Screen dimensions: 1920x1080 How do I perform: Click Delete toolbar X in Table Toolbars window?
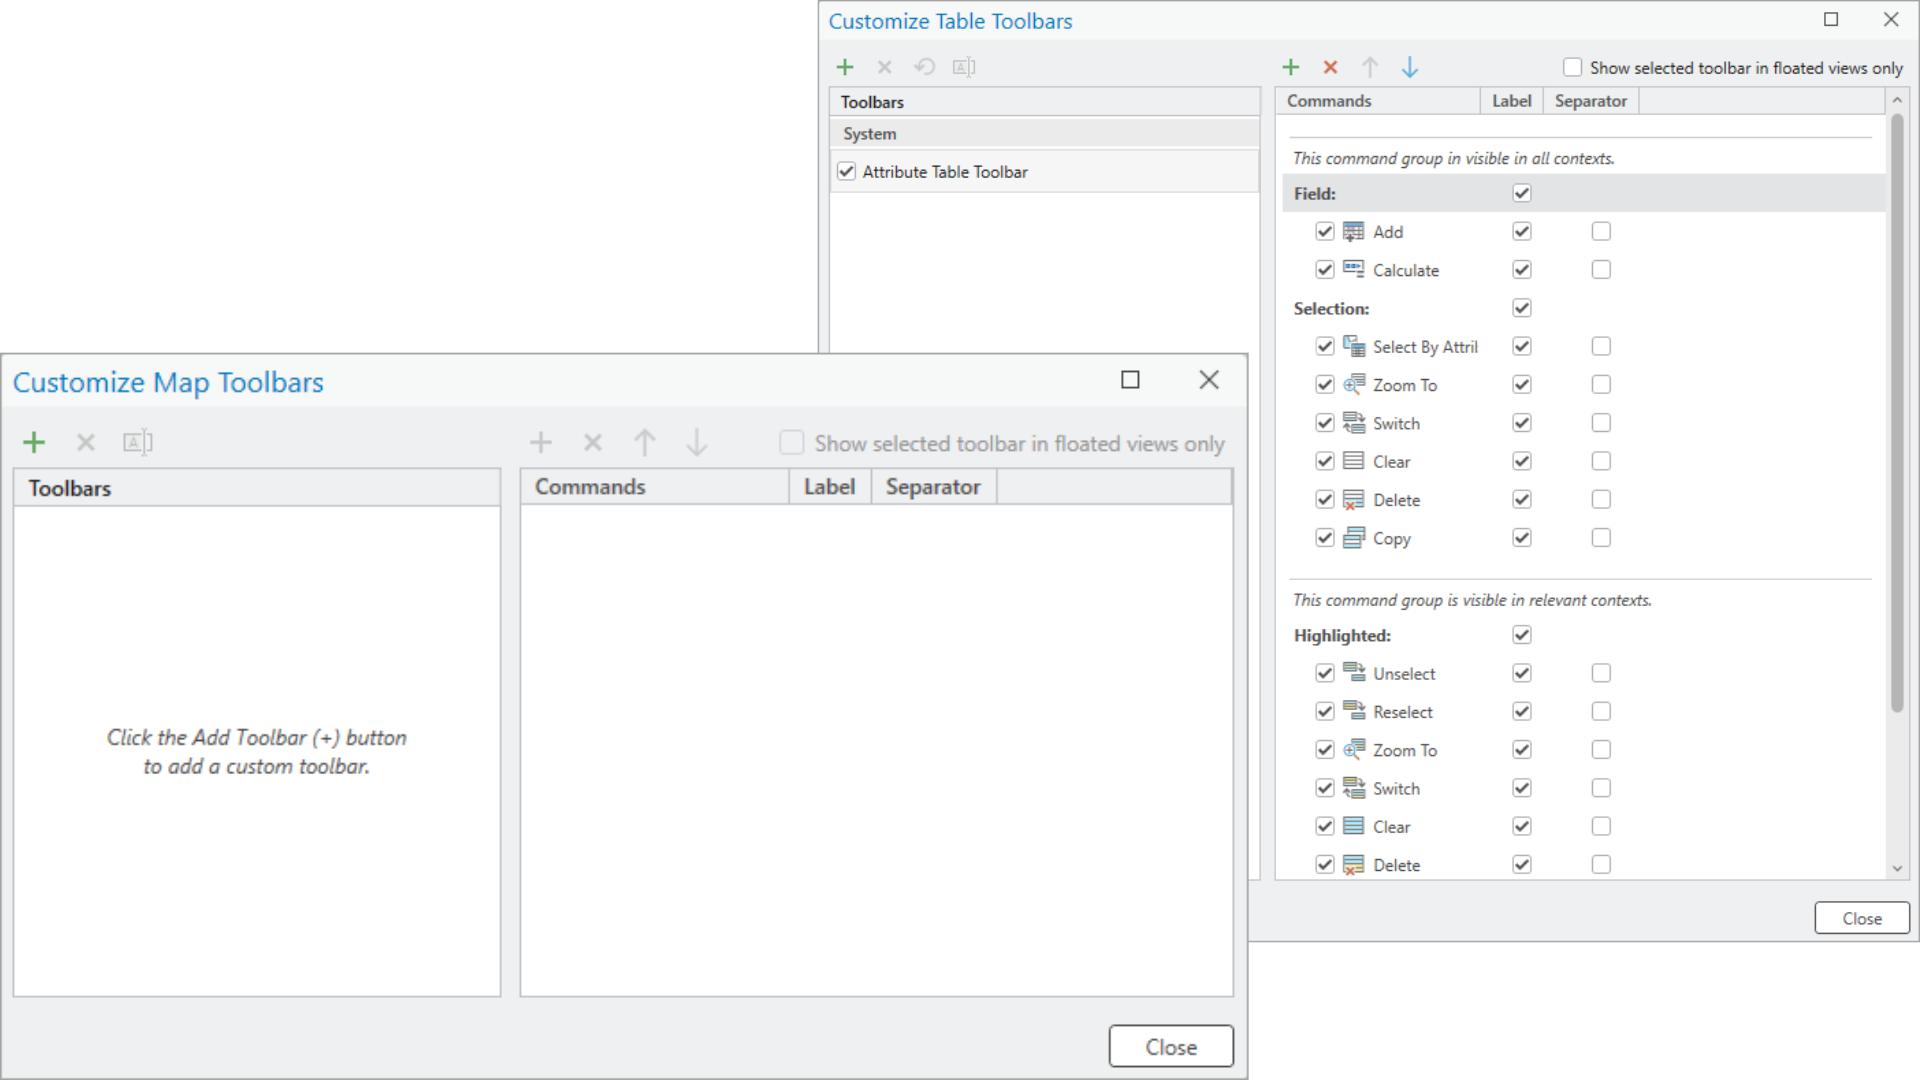click(x=884, y=67)
